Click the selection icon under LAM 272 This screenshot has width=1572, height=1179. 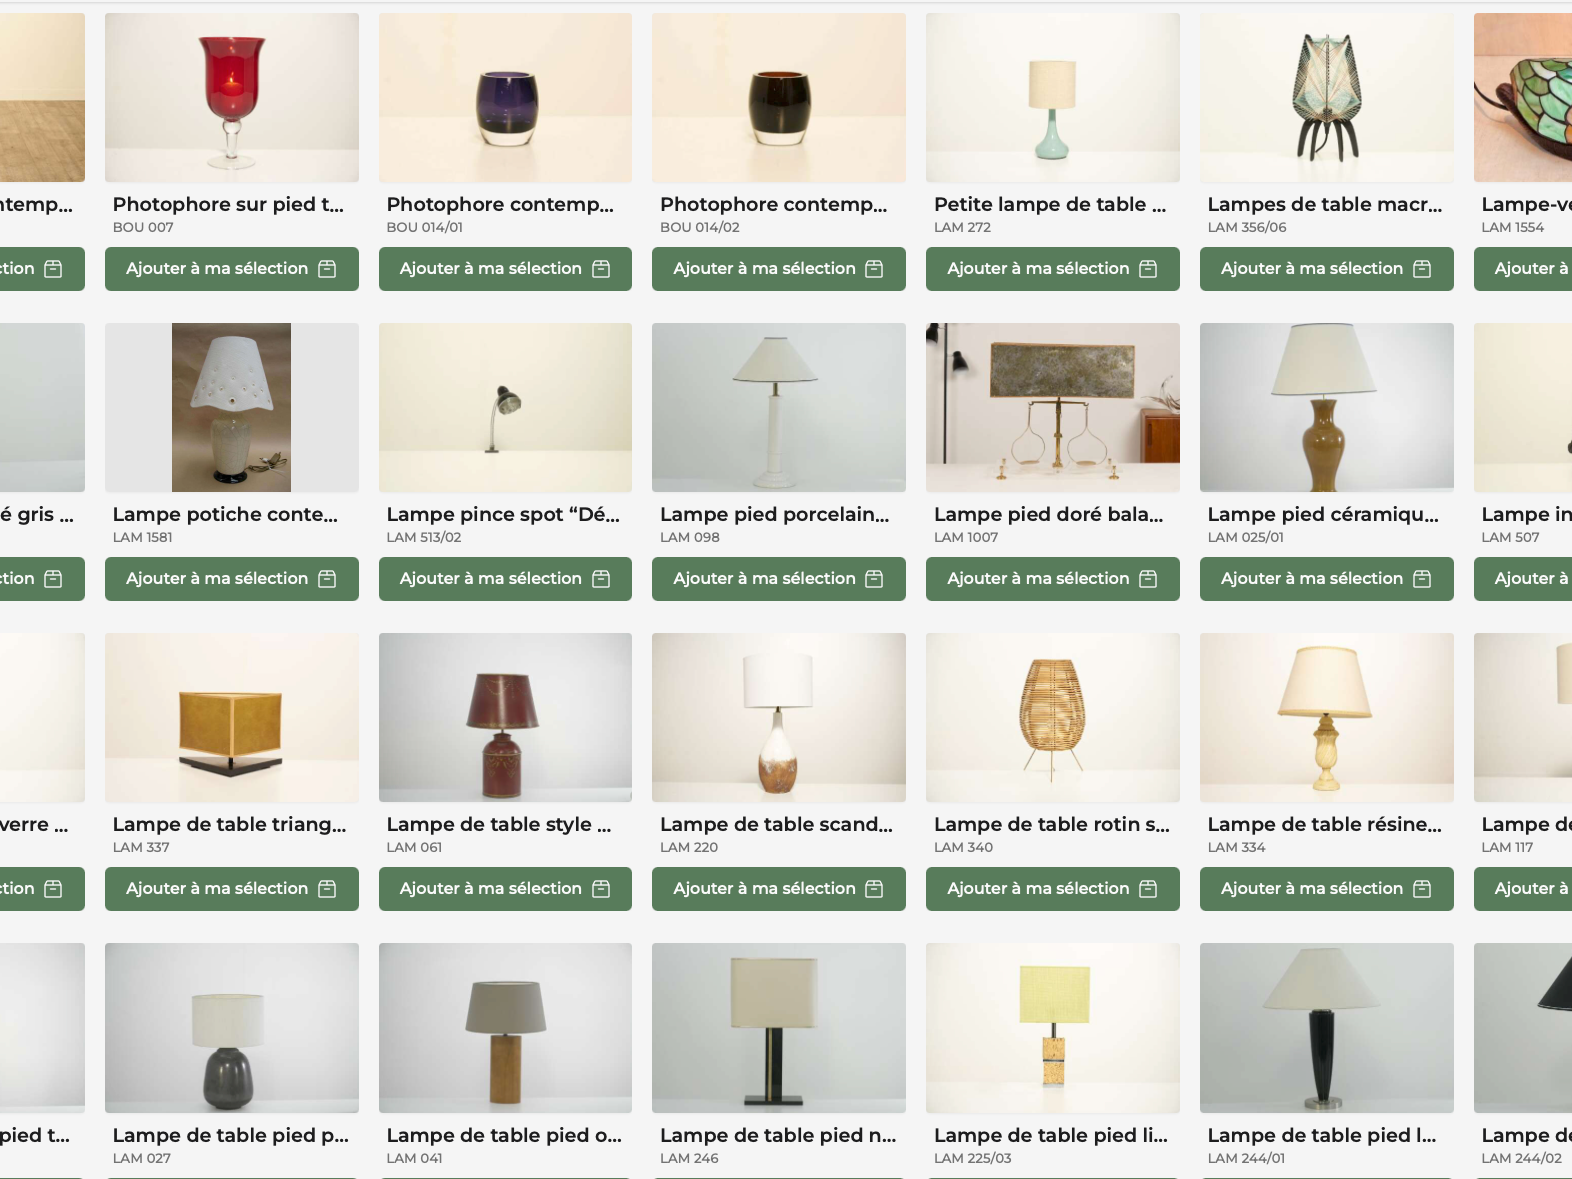pyautogui.click(x=1148, y=269)
